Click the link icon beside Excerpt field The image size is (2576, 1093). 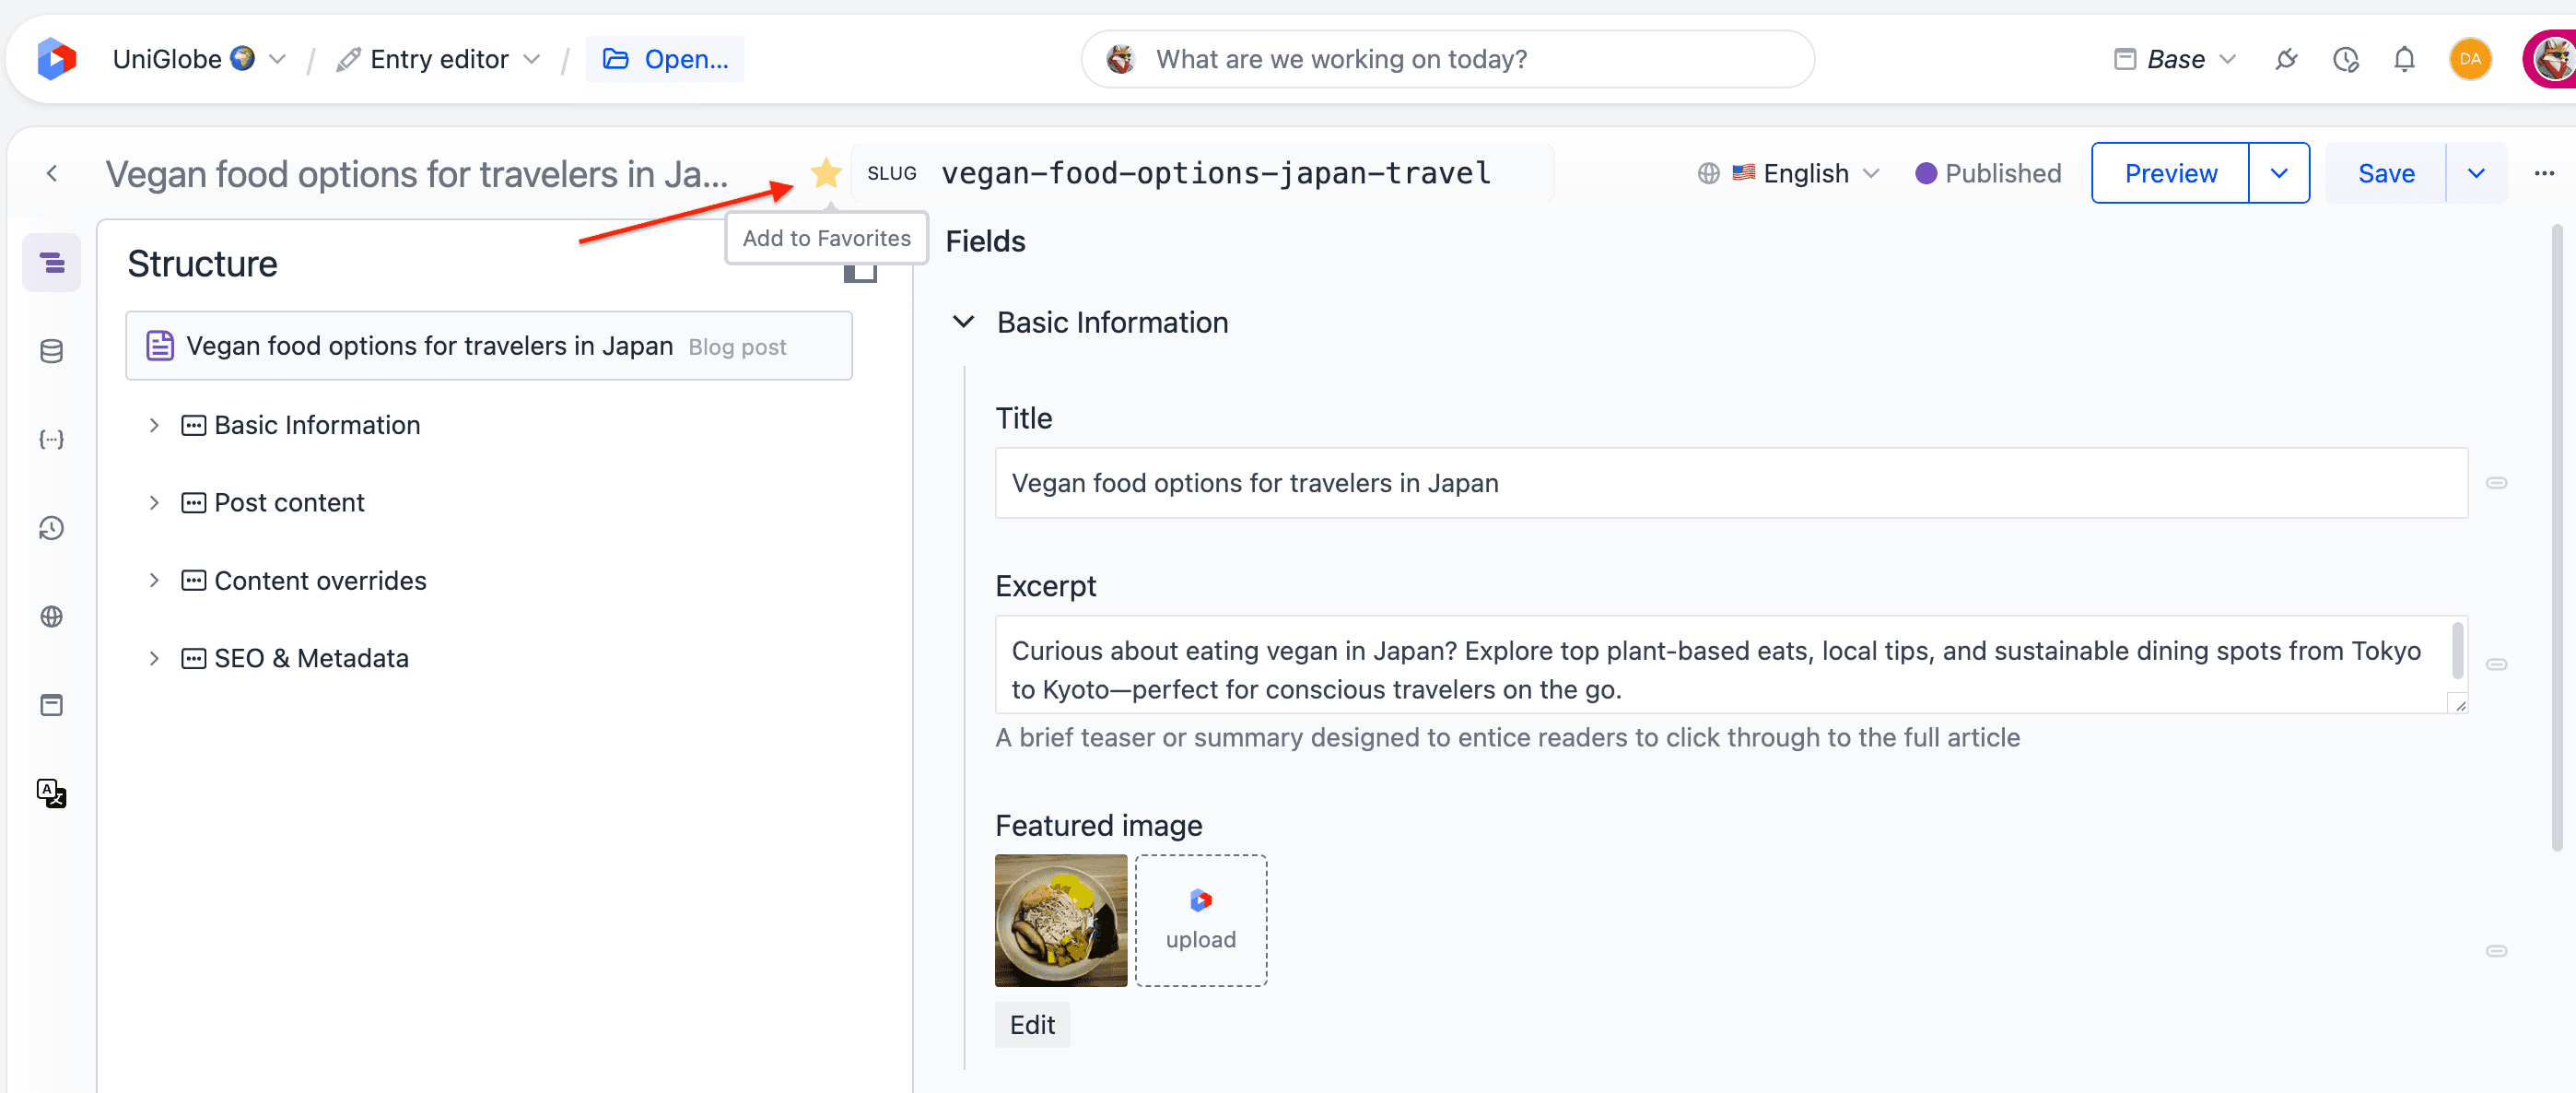(x=2496, y=665)
